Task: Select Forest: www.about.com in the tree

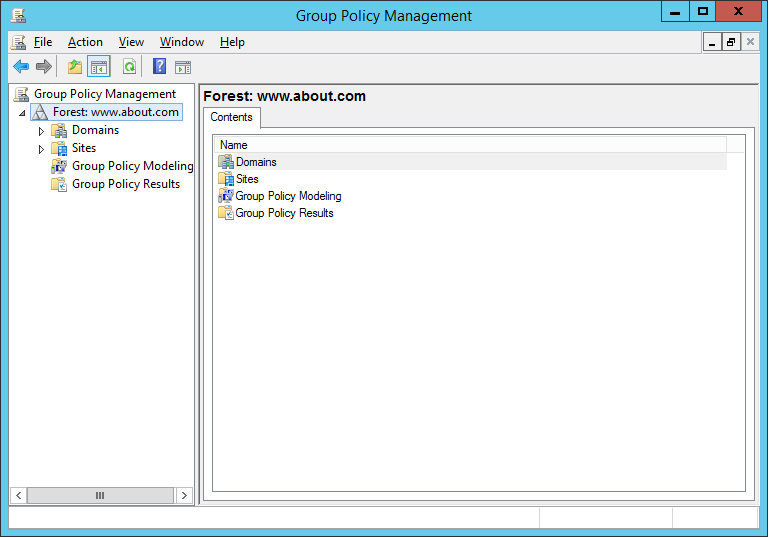Action: pos(116,112)
